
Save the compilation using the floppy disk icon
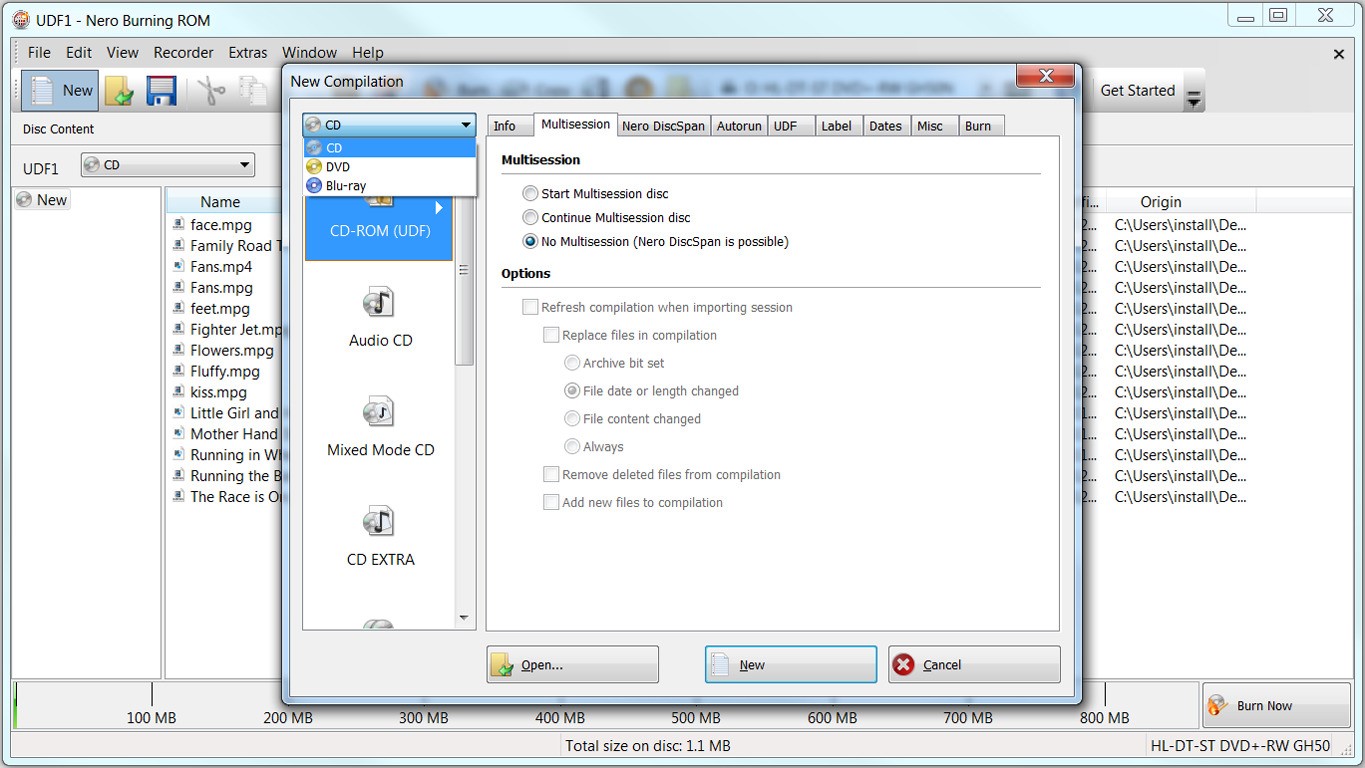160,90
